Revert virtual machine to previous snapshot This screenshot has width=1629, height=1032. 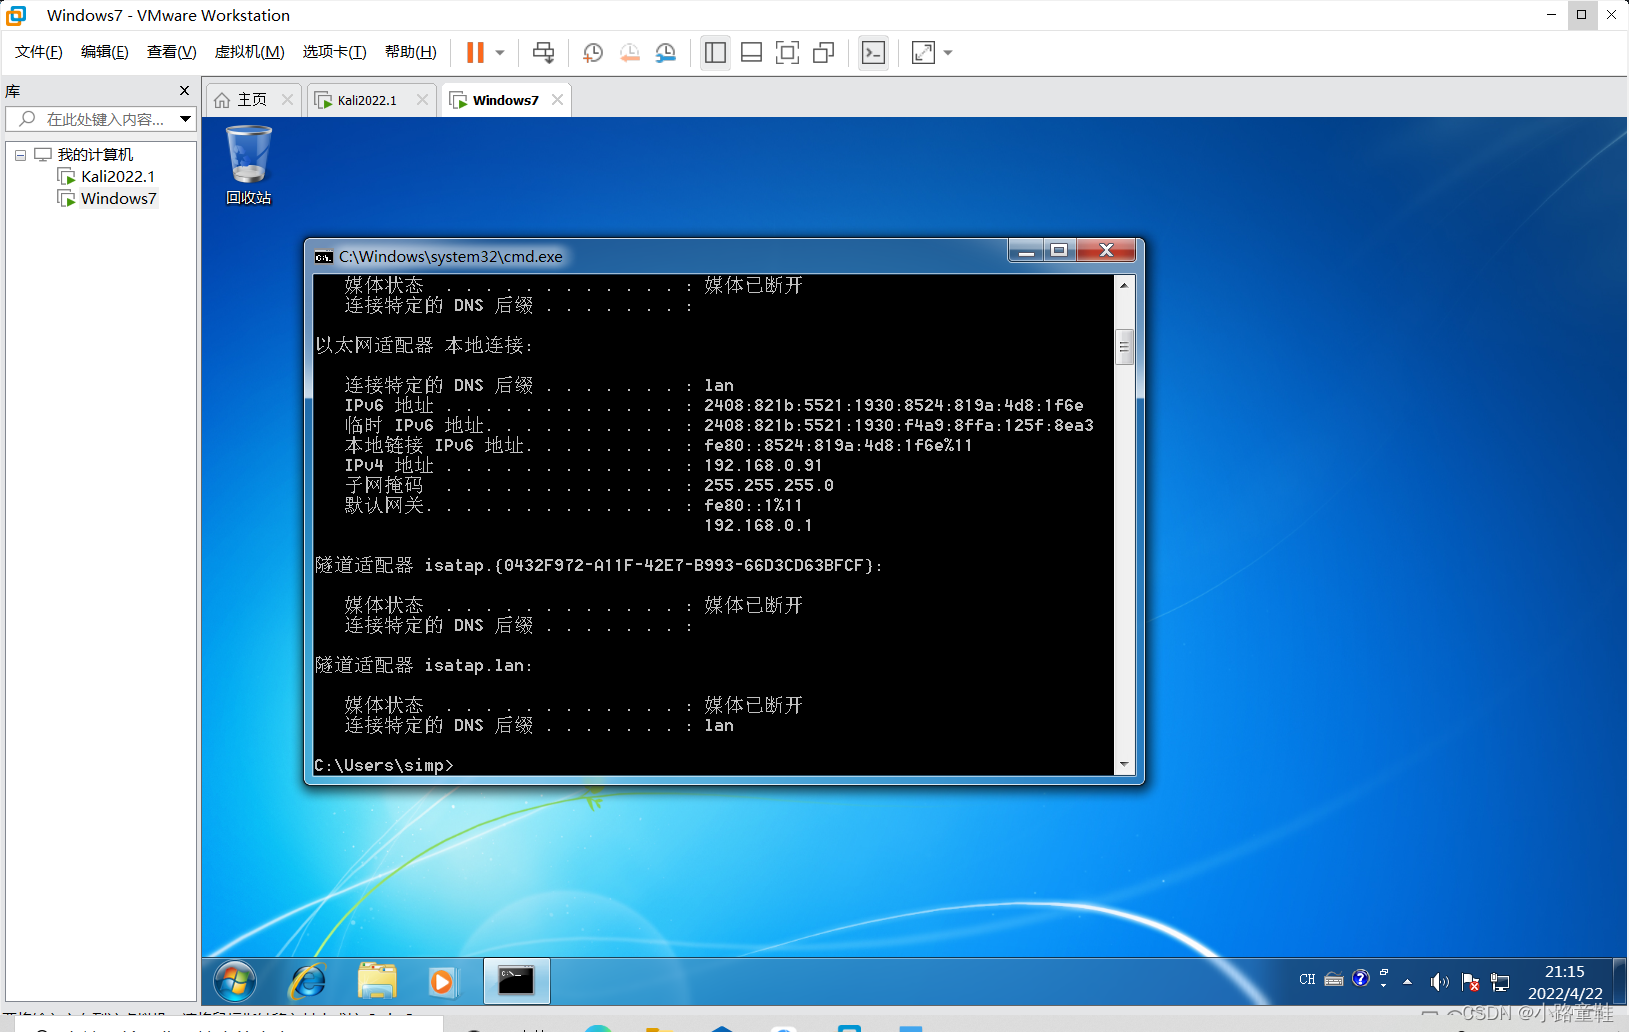tap(629, 53)
